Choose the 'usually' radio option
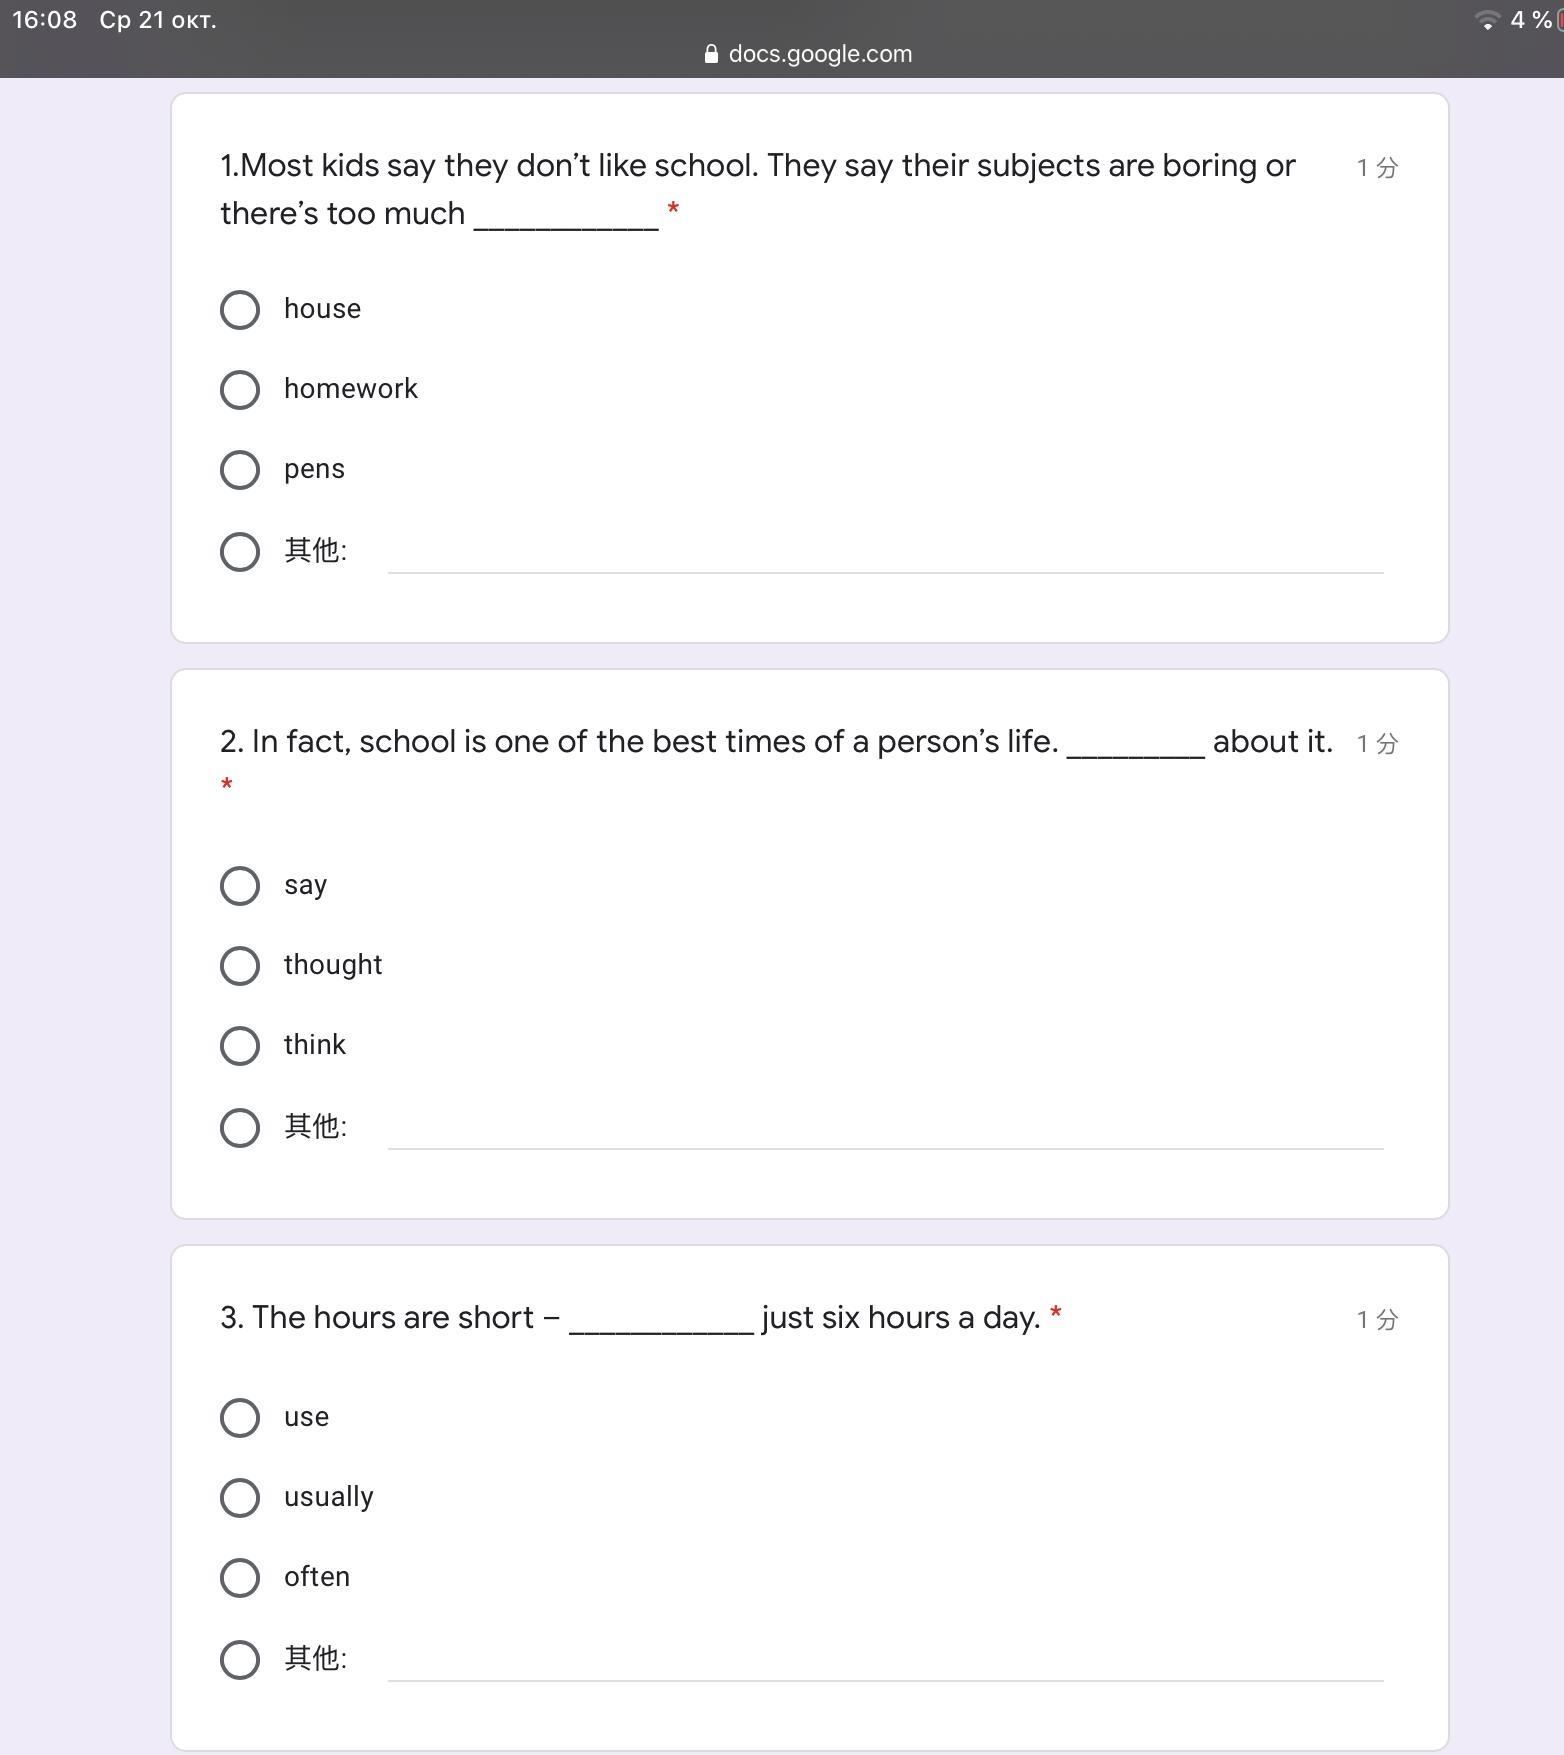The width and height of the screenshot is (1564, 1755). pos(240,1498)
